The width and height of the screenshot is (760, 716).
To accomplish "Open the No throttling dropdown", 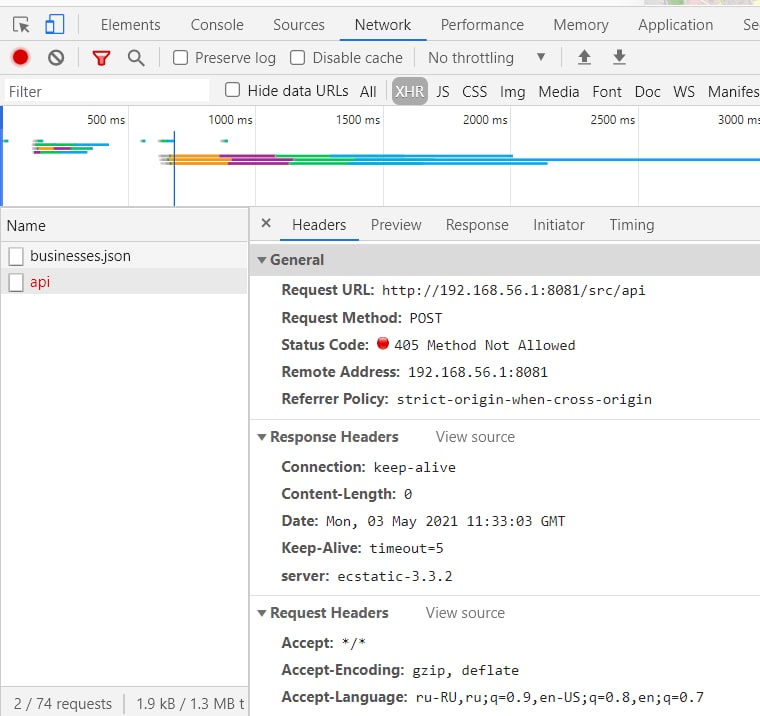I will [x=486, y=58].
